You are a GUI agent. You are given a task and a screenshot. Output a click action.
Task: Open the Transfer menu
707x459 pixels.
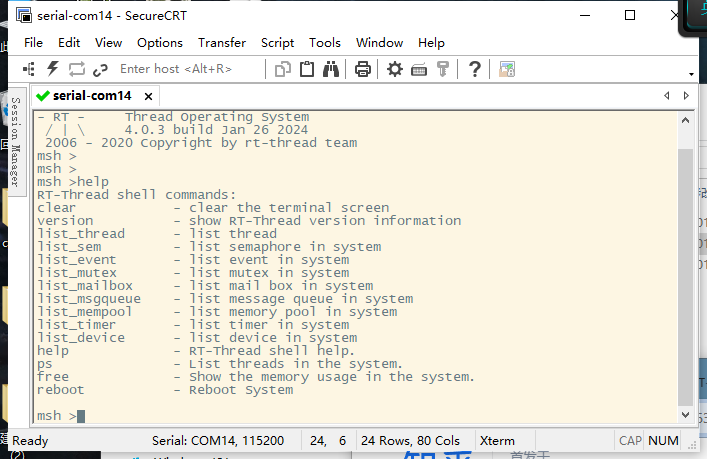[x=222, y=43]
